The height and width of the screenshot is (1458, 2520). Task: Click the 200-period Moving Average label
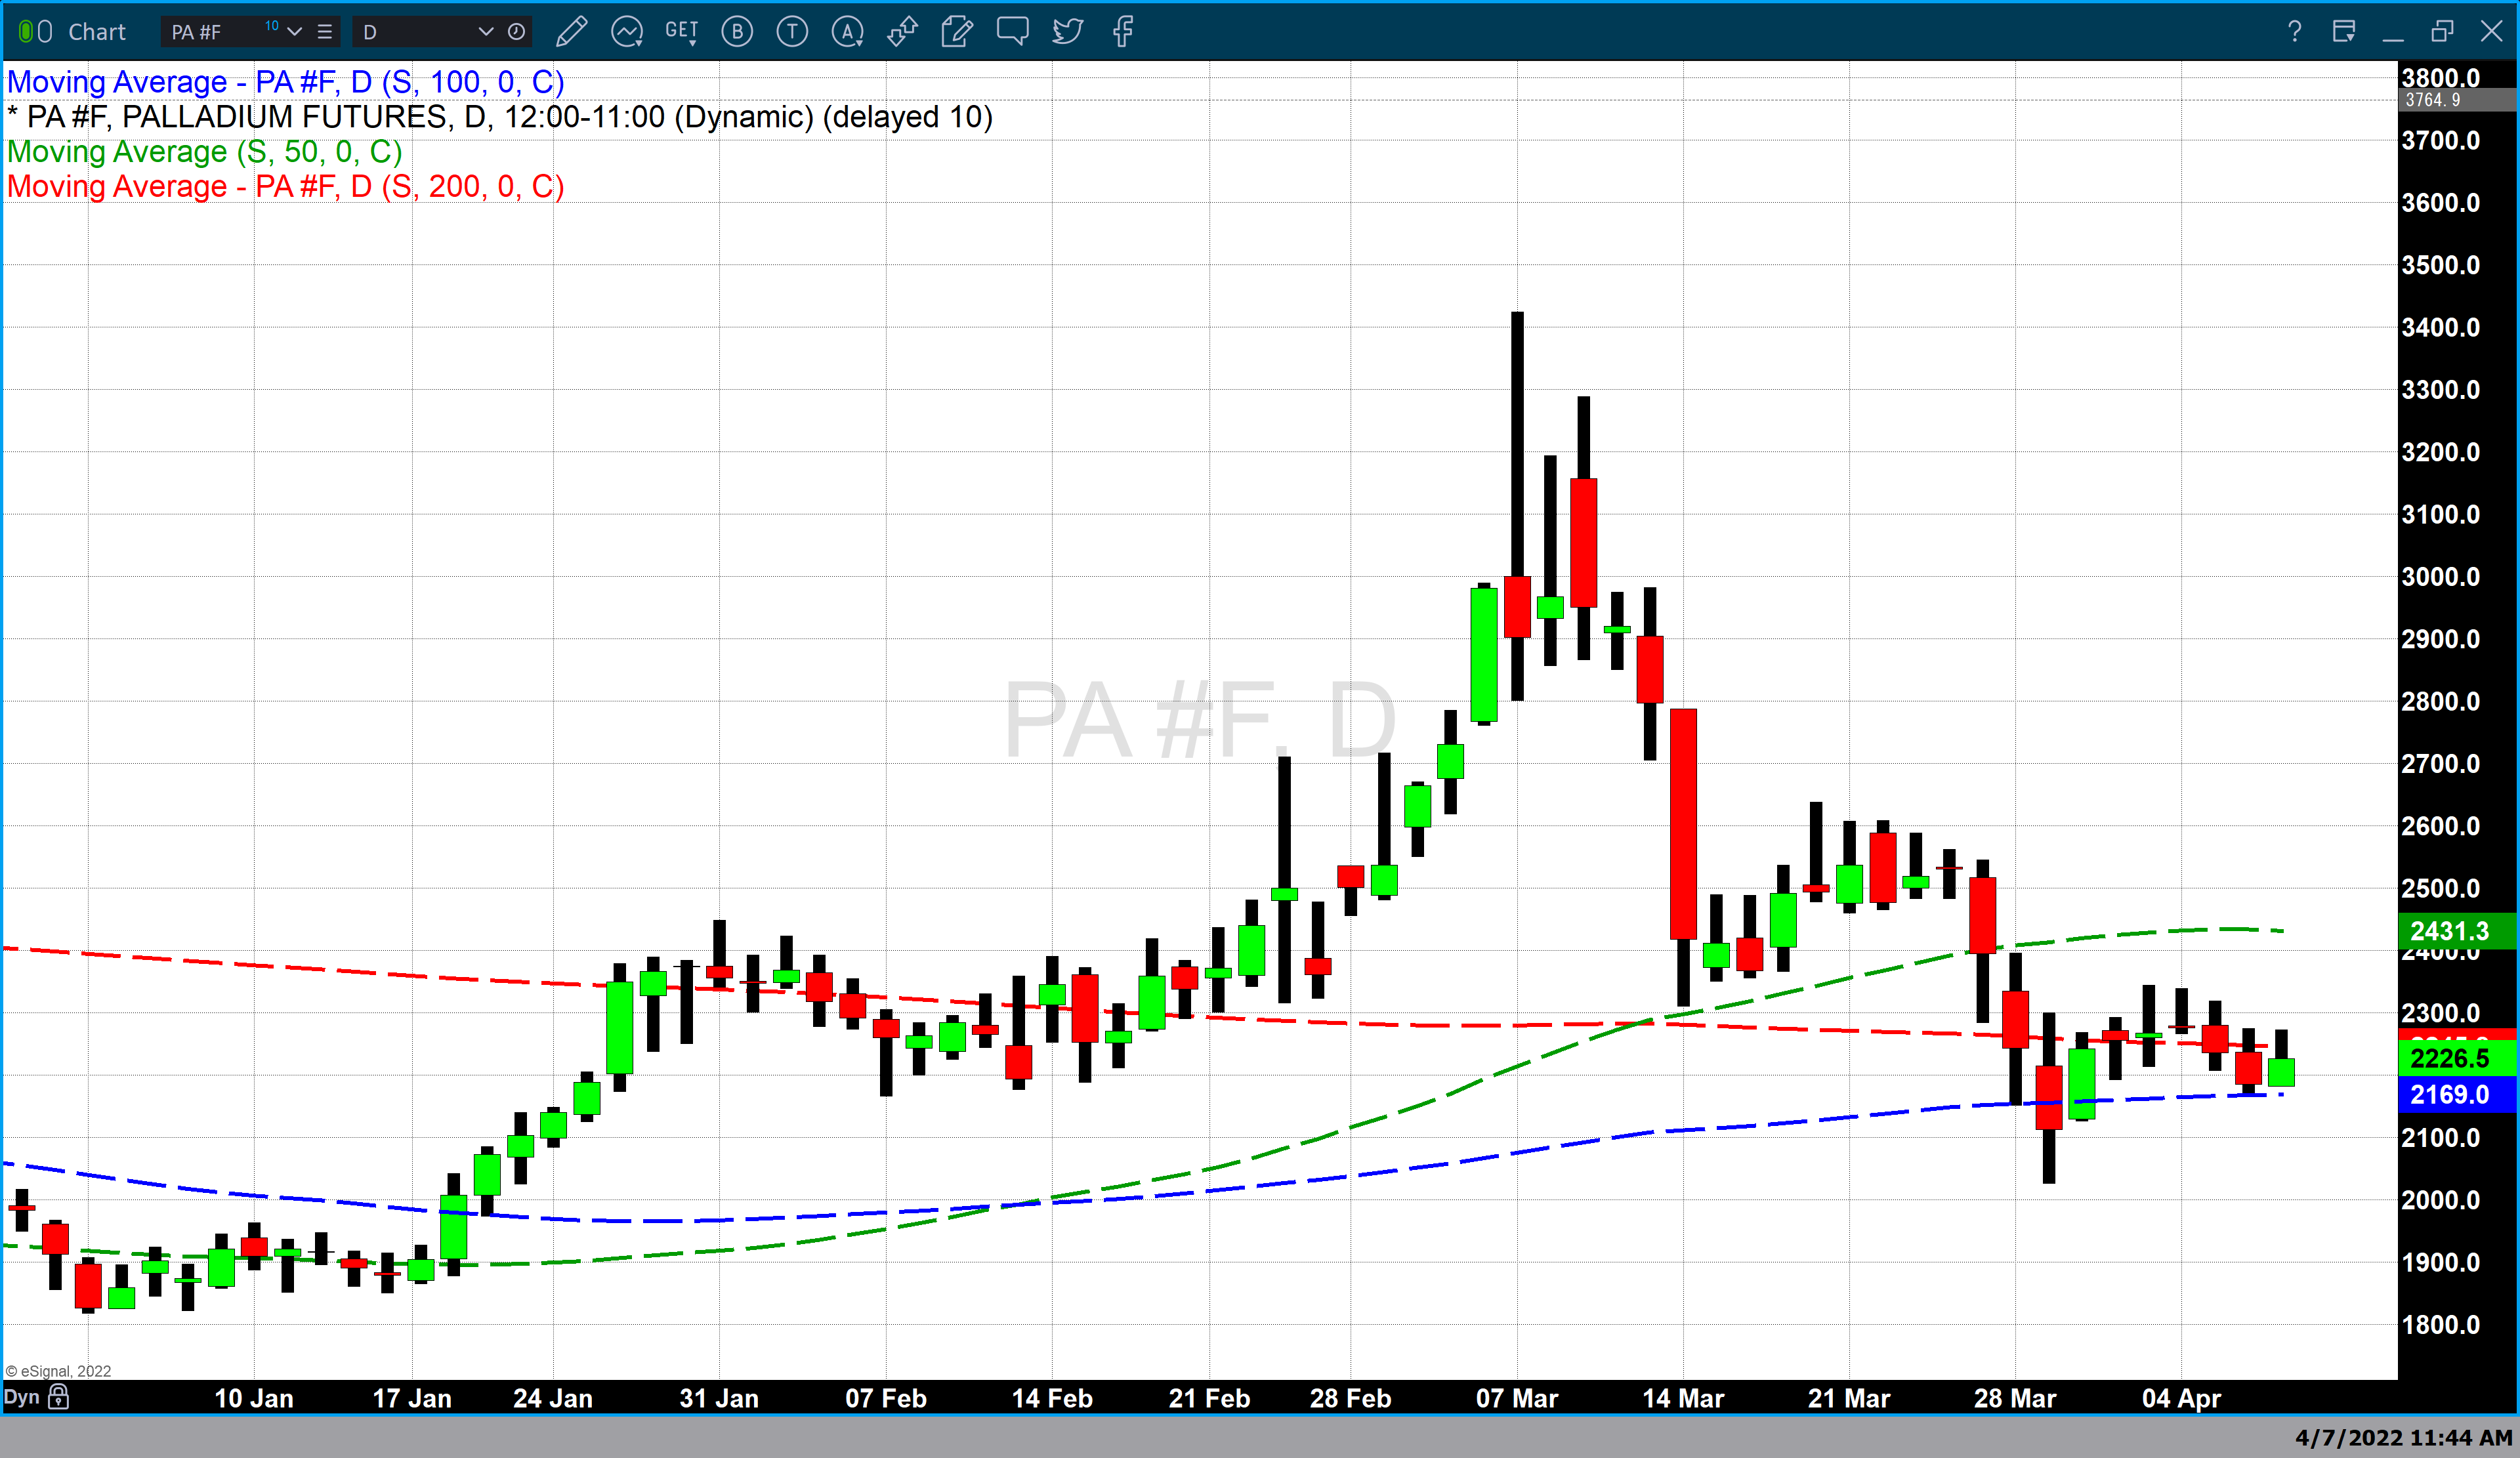tap(285, 187)
